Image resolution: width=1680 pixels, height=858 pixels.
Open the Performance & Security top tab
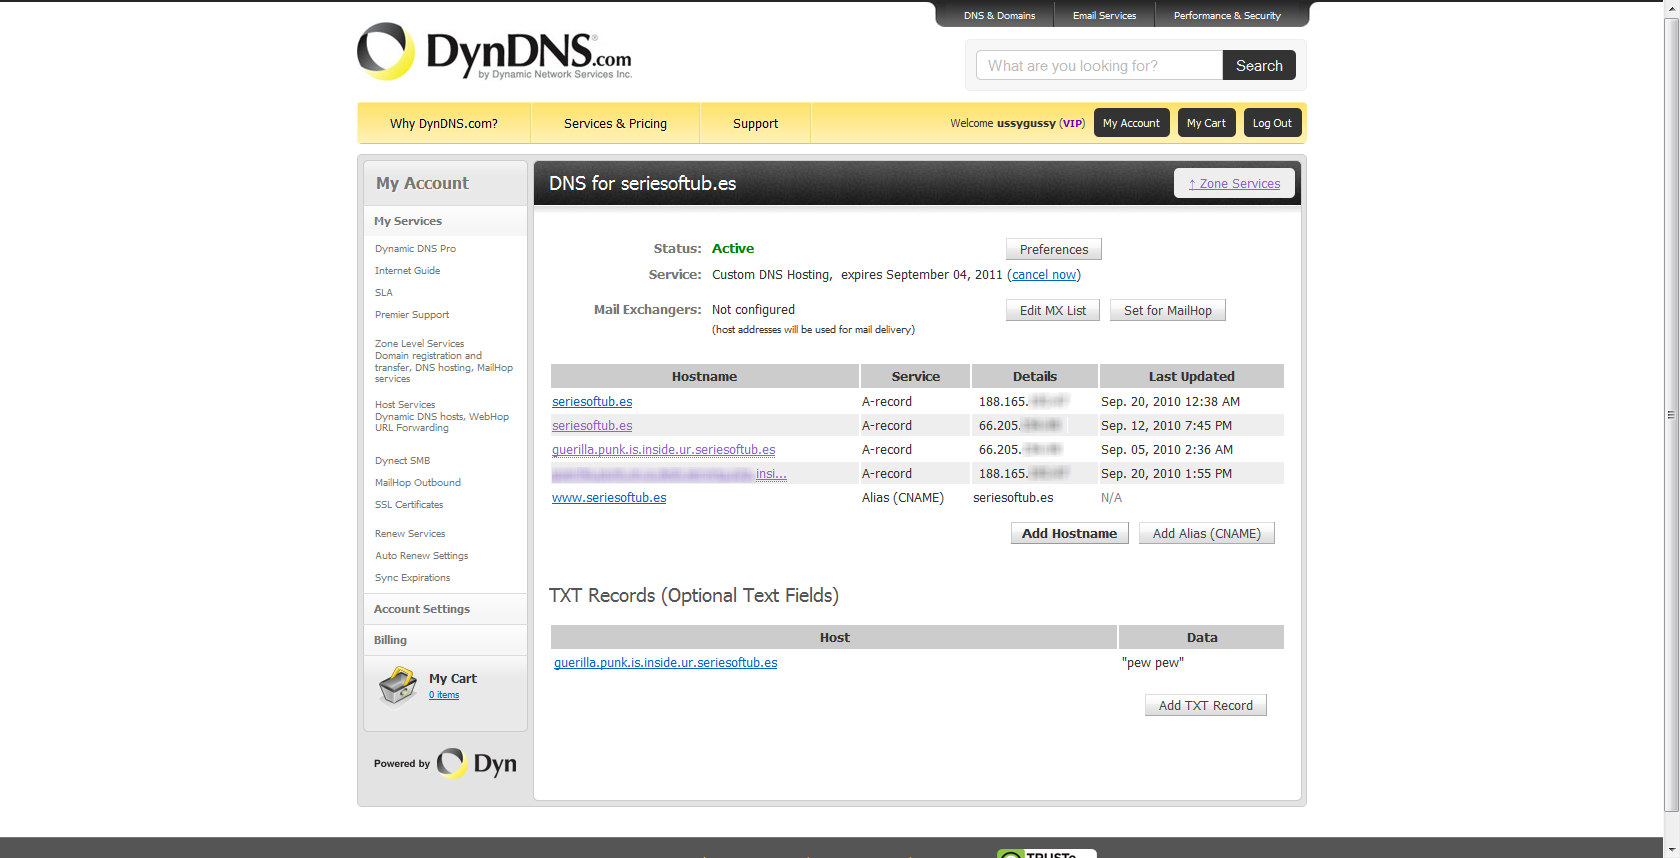[1227, 15]
